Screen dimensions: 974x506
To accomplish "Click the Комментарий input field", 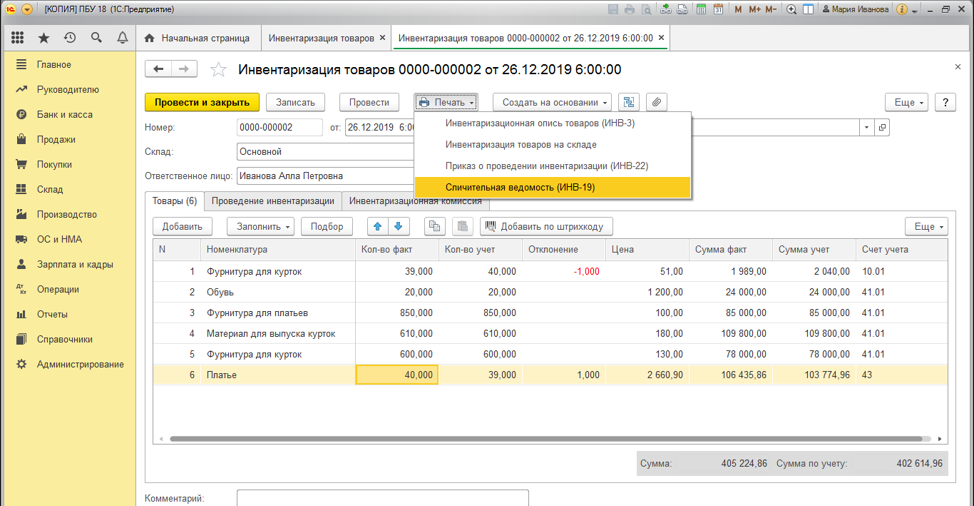I will coord(382,497).
